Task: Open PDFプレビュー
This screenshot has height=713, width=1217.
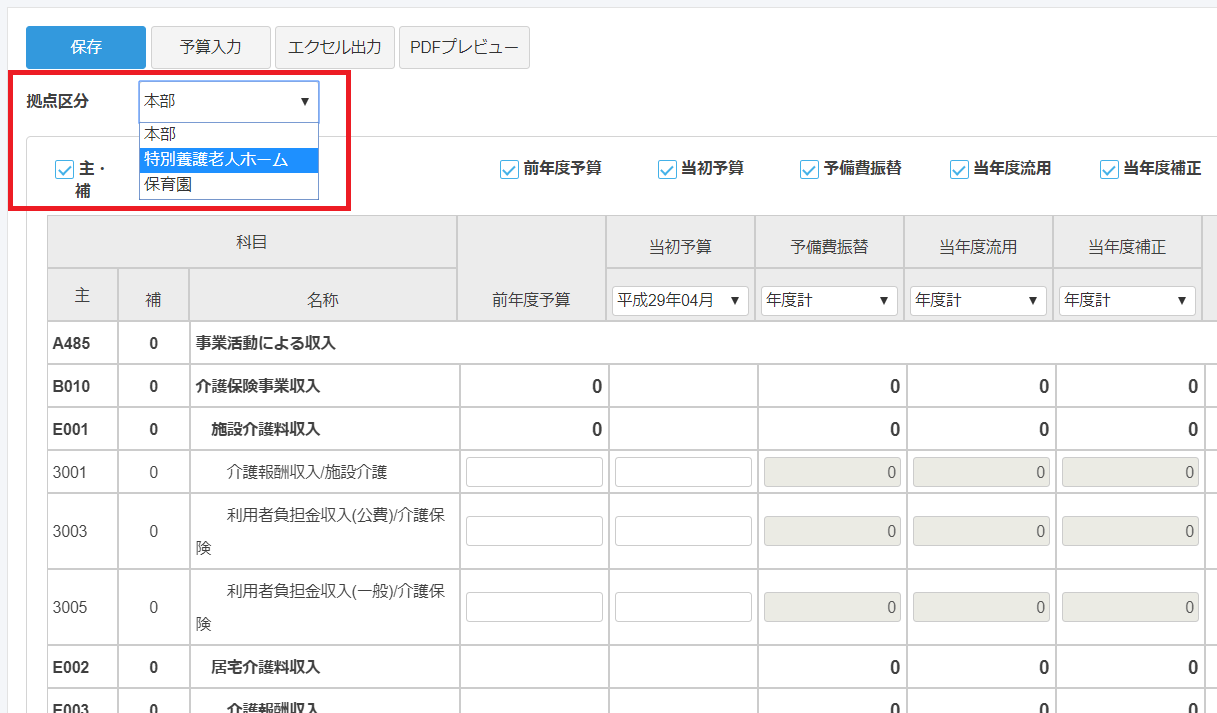Action: click(x=464, y=47)
